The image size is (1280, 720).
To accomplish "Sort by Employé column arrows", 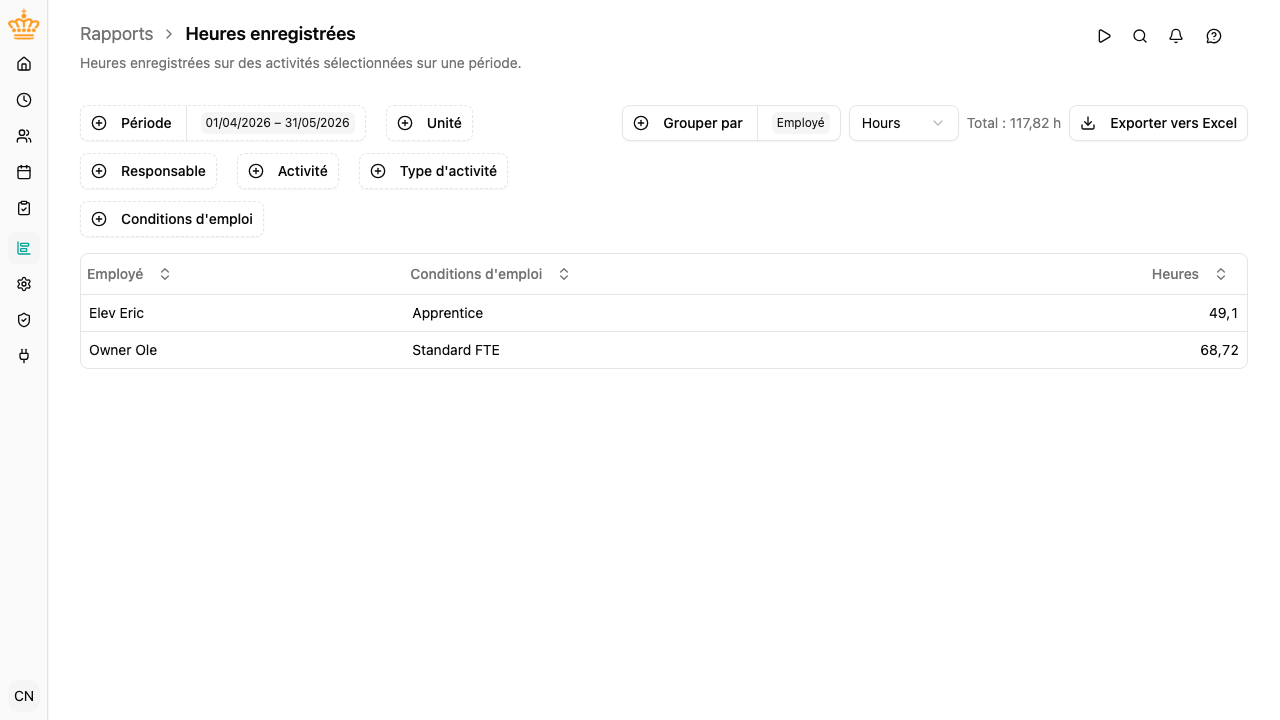I will point(165,274).
